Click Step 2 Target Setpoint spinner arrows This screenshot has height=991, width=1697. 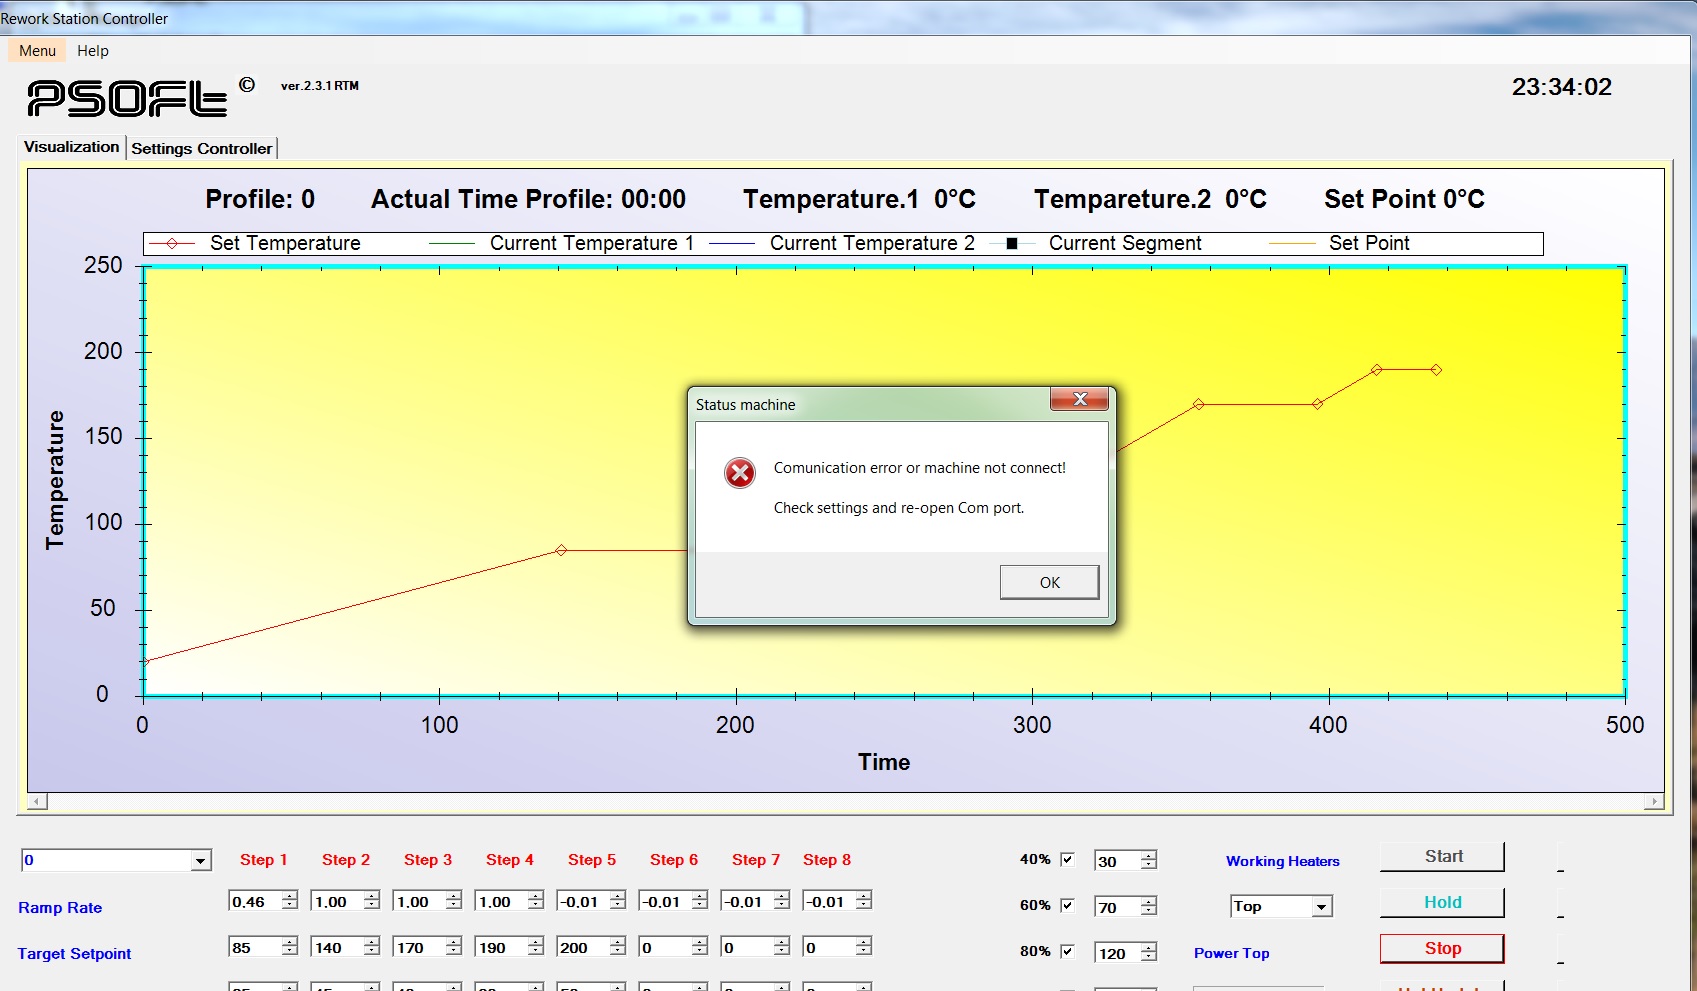[372, 947]
